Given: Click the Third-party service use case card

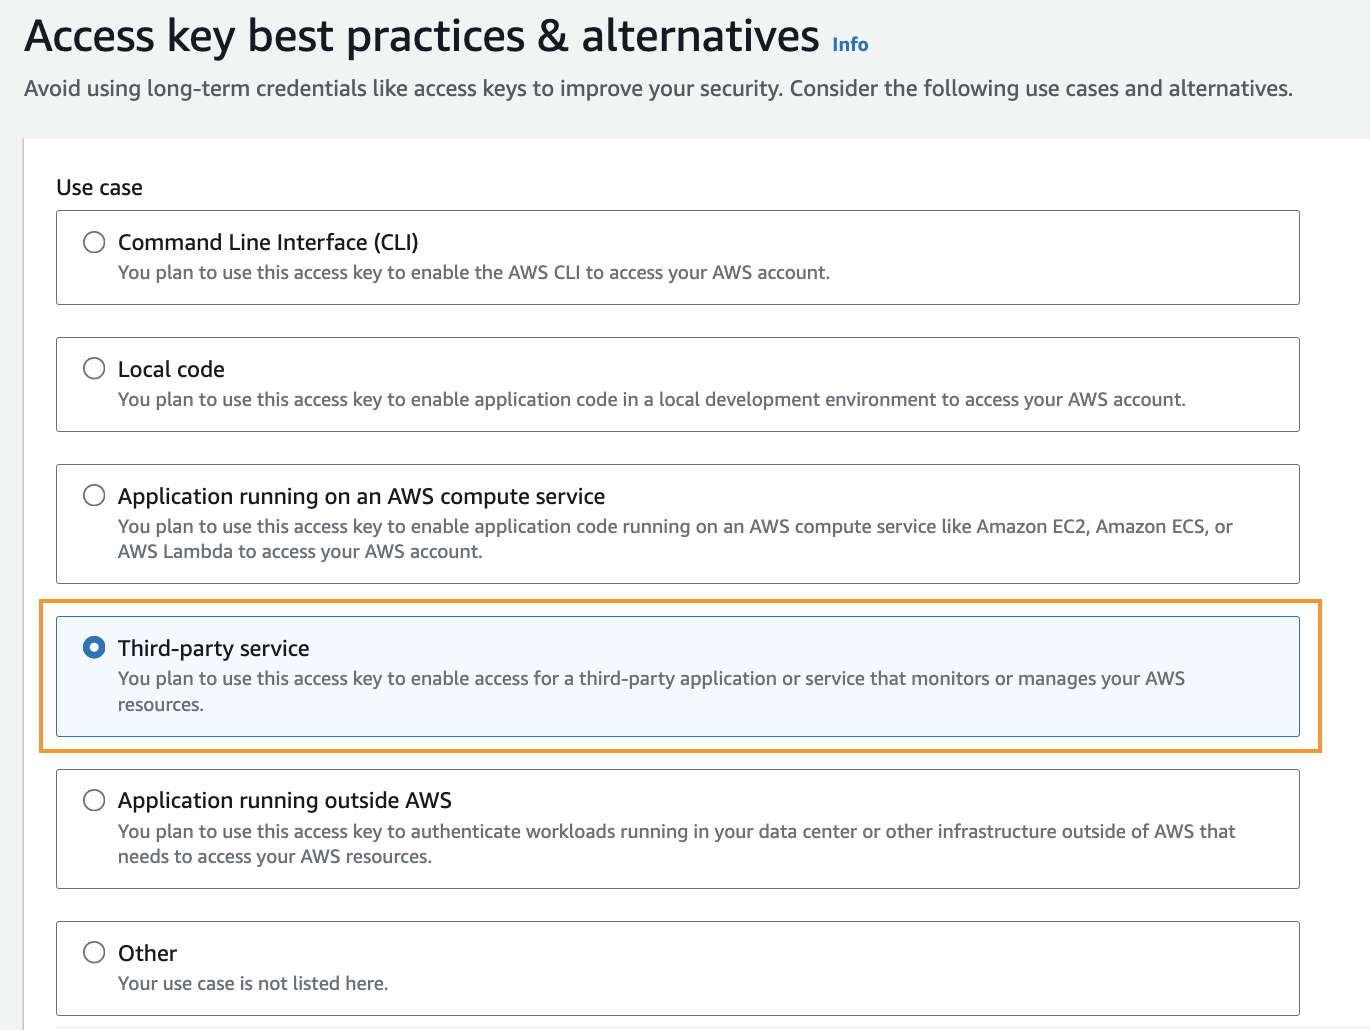Looking at the screenshot, I should coord(677,676).
